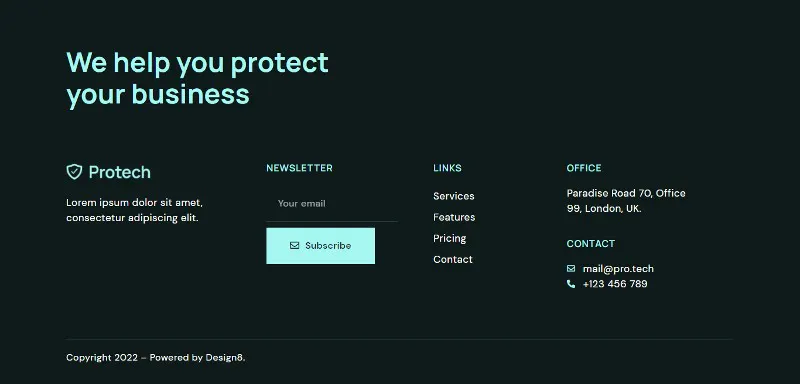
Task: Open the Services link
Action: [x=454, y=196]
